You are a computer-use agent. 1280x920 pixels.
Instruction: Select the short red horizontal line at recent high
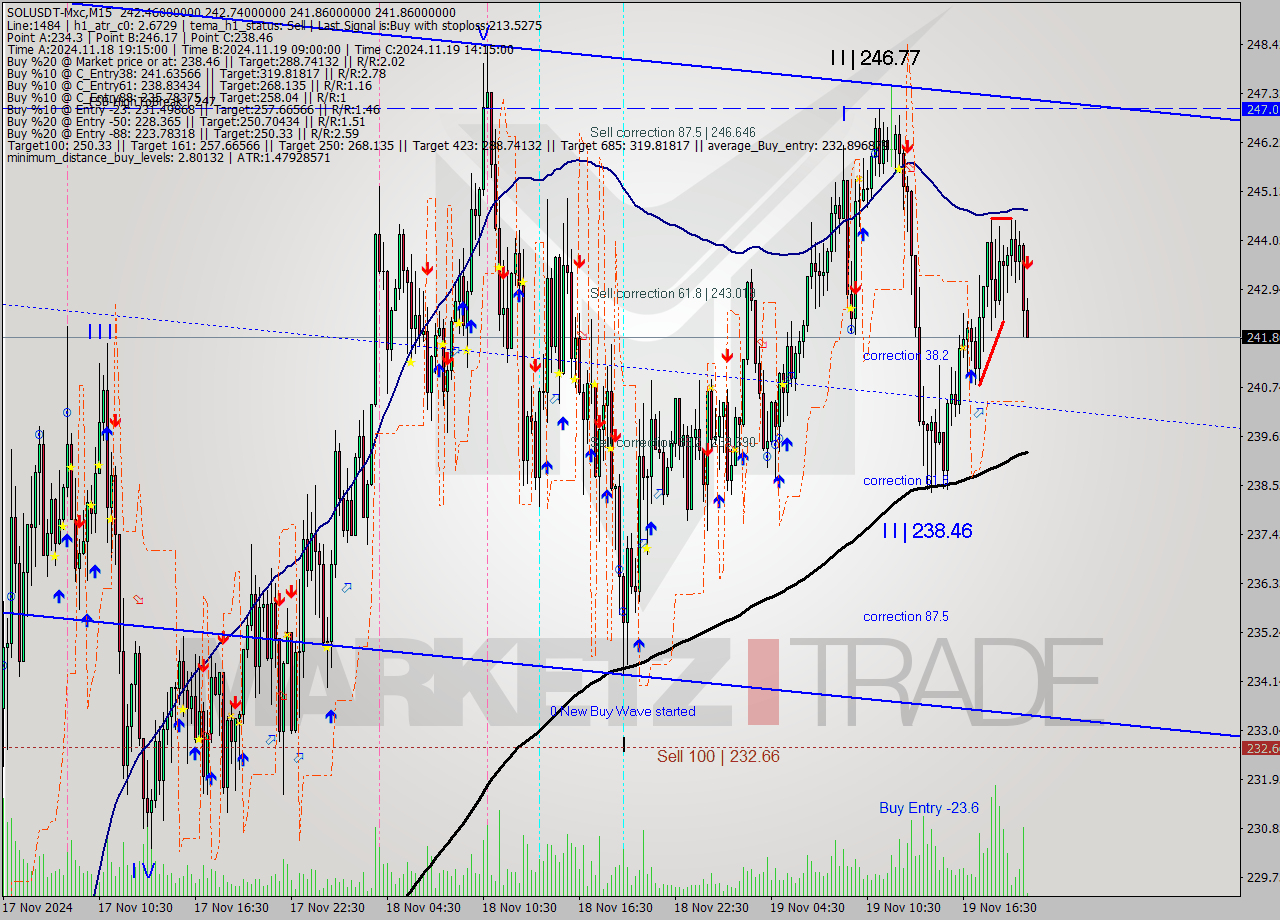1002,218
